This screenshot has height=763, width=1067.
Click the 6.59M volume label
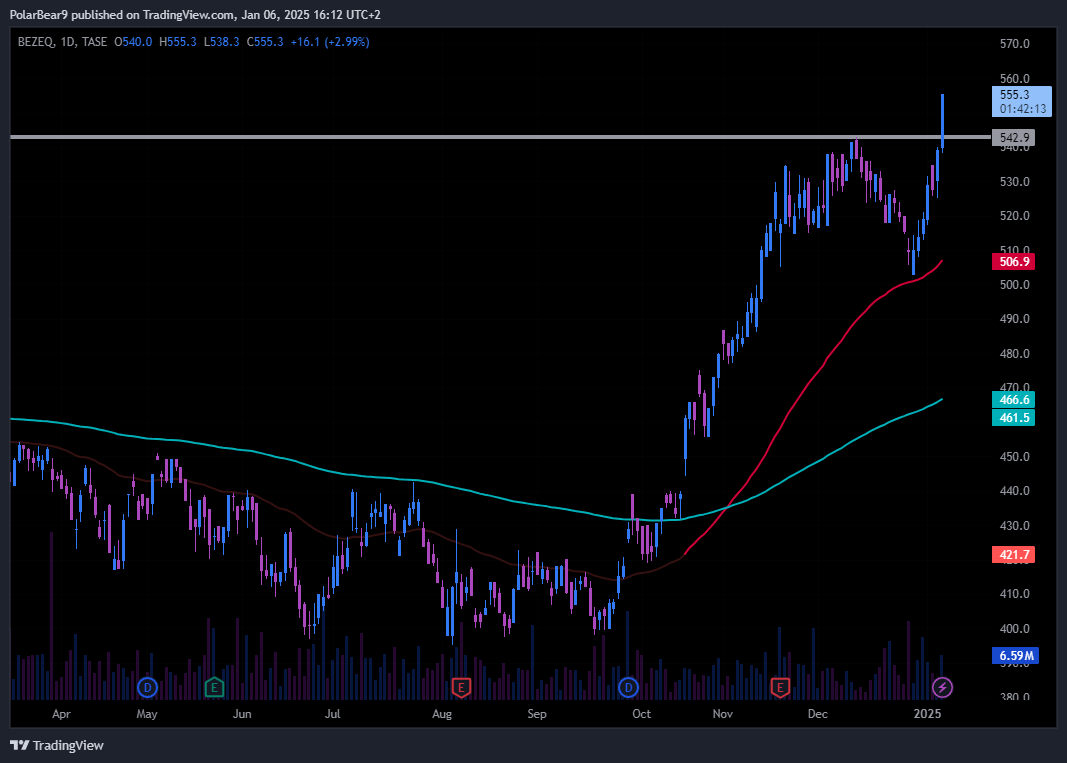pos(1014,656)
